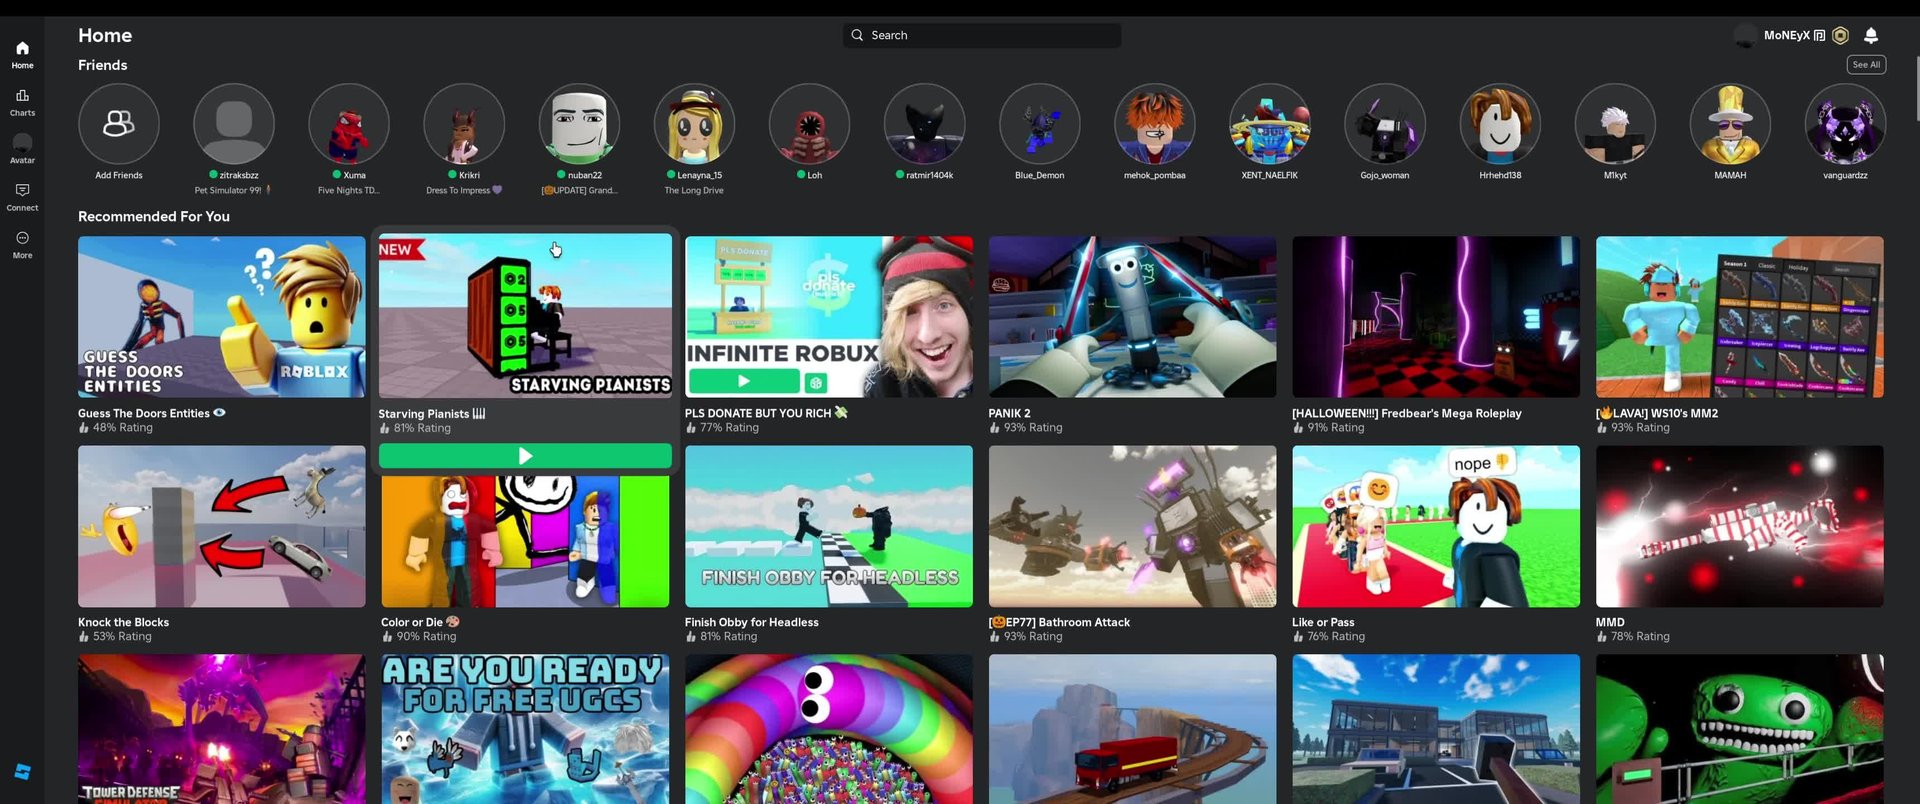The image size is (1920, 804).
Task: Click the Add Friends circle icon
Action: point(119,124)
